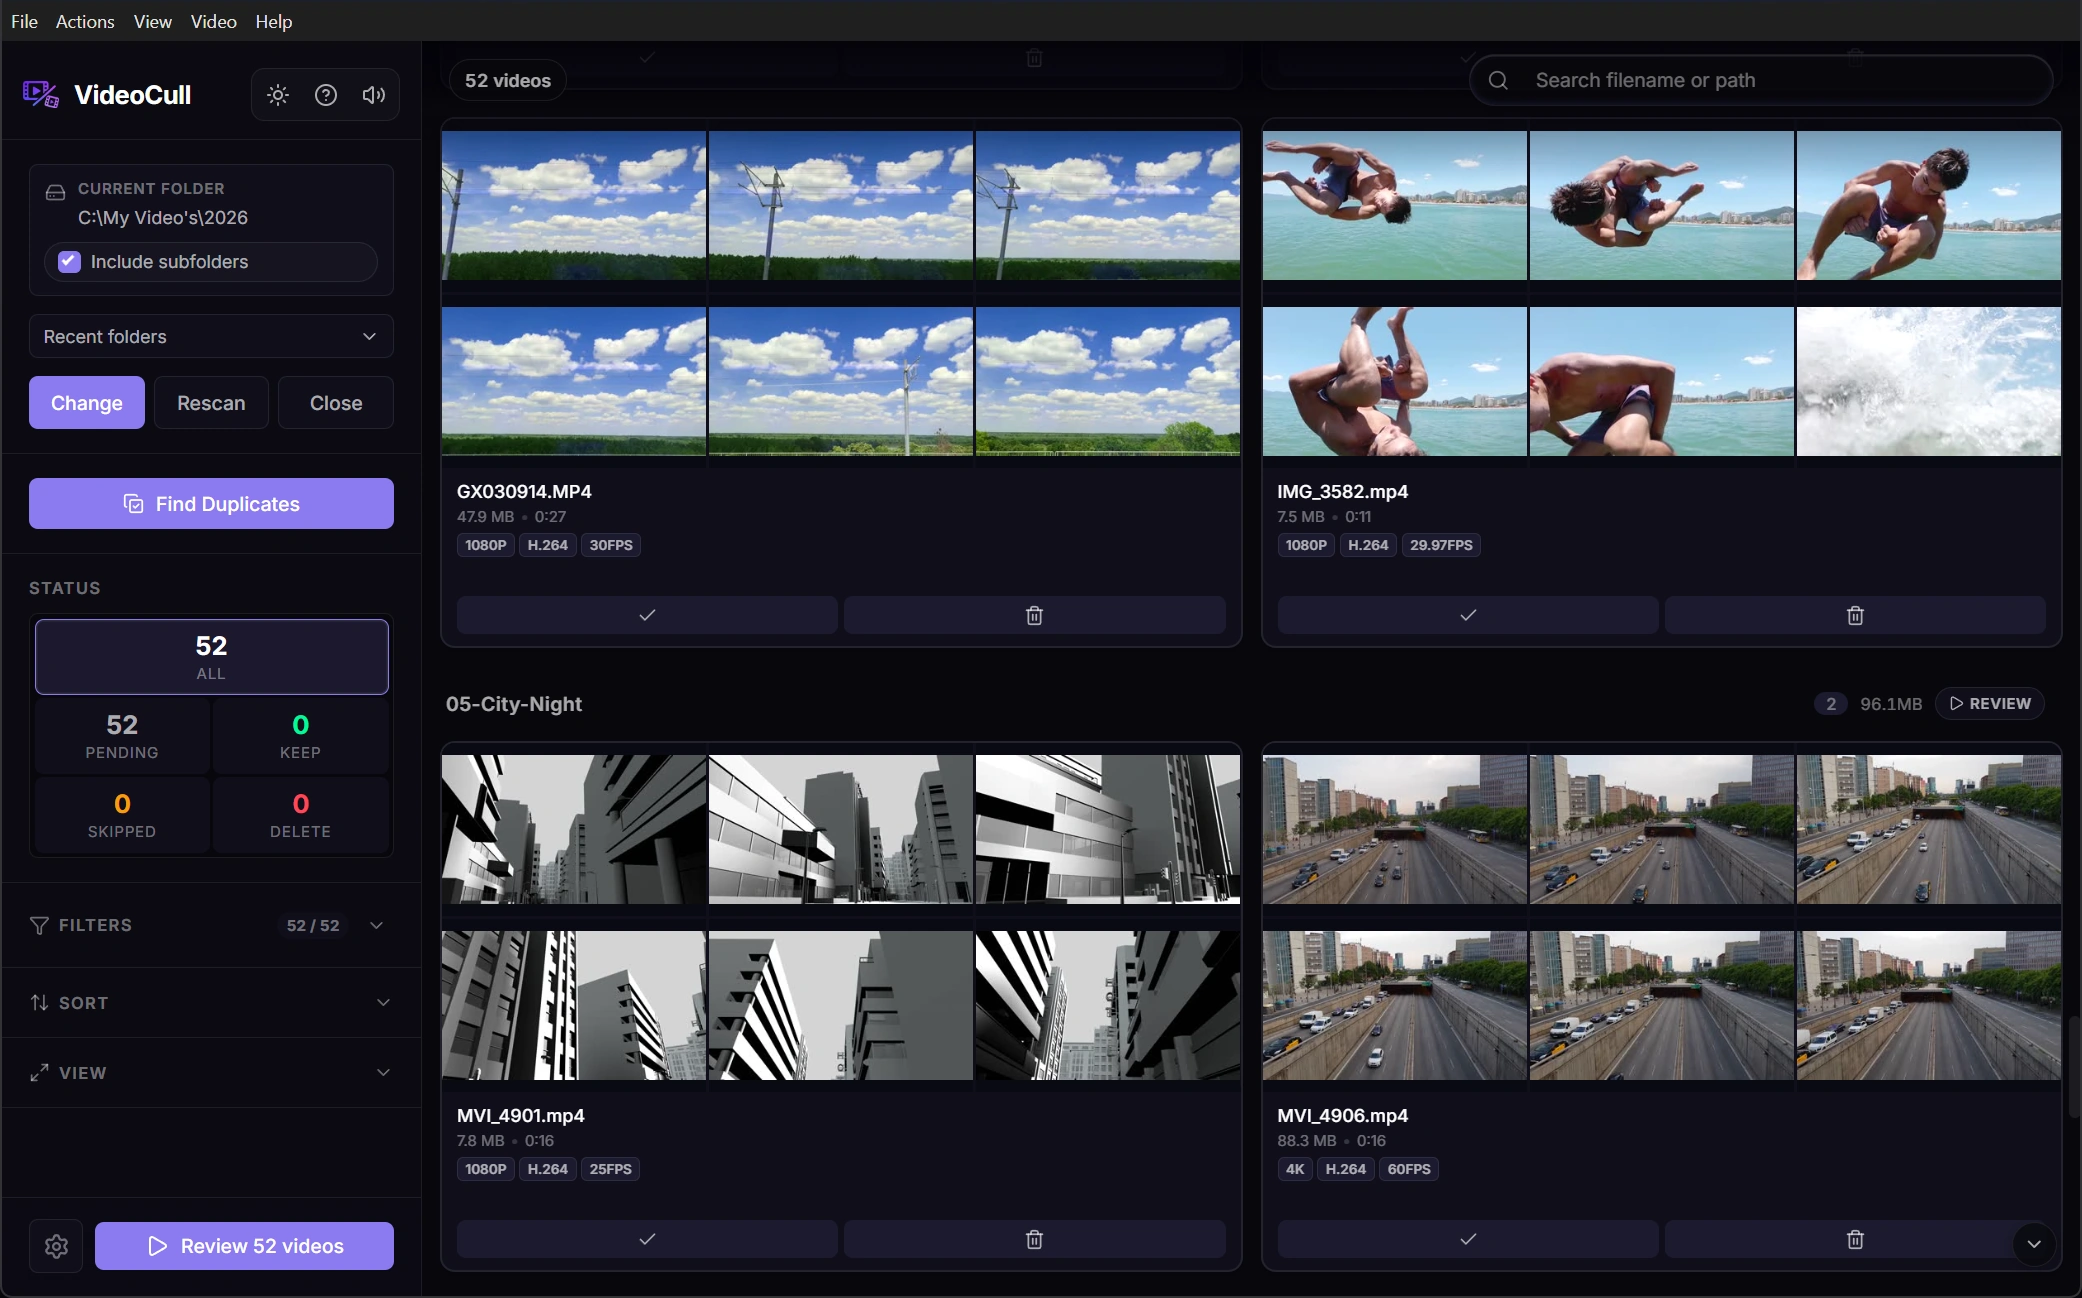The width and height of the screenshot is (2082, 1298).
Task: Expand the SORT section
Action: tap(211, 1003)
